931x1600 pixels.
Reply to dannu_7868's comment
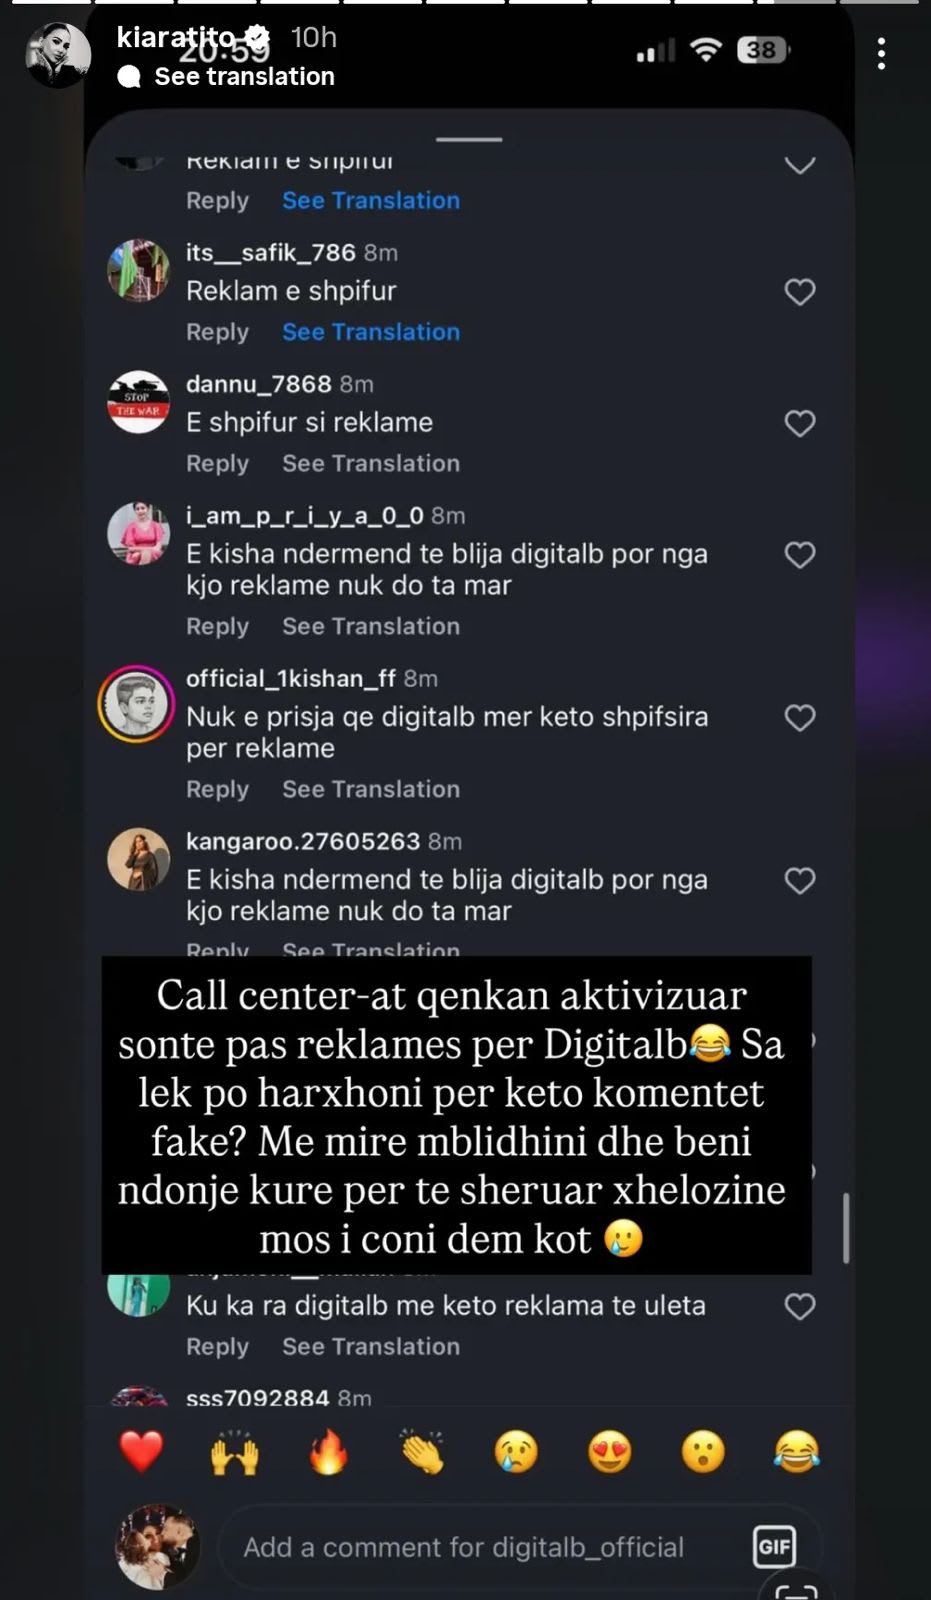point(217,464)
